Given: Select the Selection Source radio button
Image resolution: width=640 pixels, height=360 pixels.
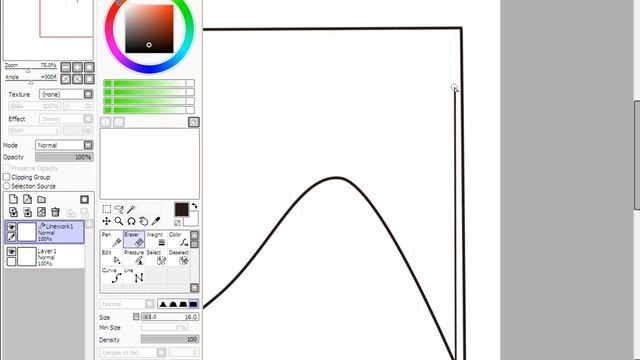Looking at the screenshot, I should [x=7, y=186].
